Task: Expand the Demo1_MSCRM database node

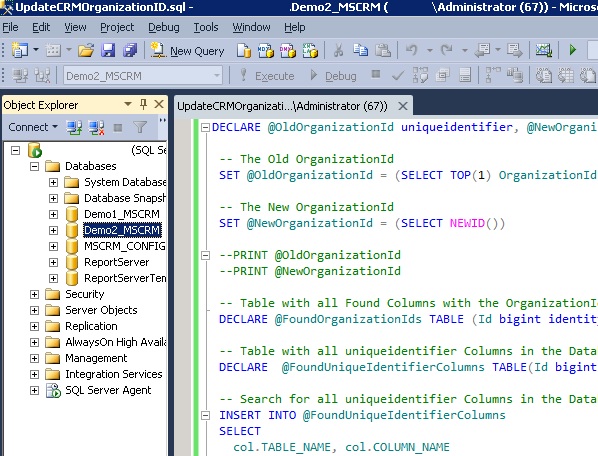Action: 53,214
